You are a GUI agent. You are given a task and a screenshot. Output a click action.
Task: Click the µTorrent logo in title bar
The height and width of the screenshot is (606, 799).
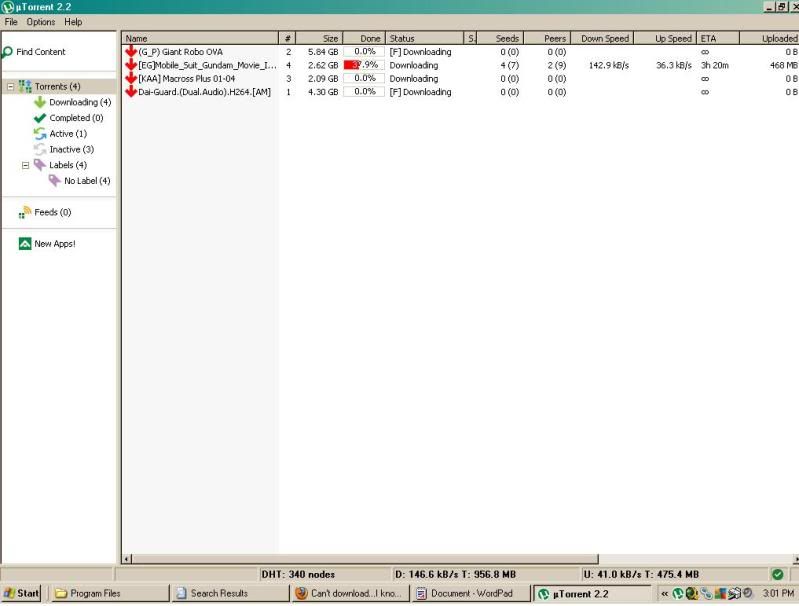pos(7,7)
